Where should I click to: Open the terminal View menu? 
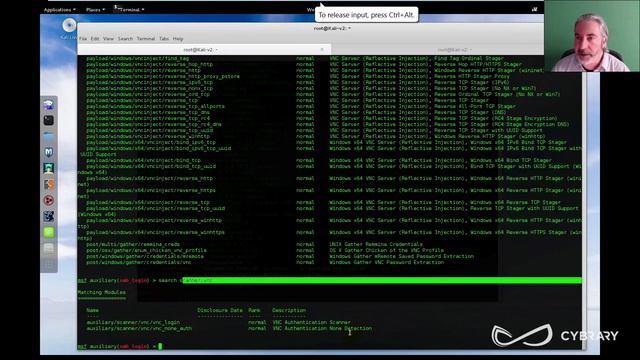pyautogui.click(x=108, y=38)
